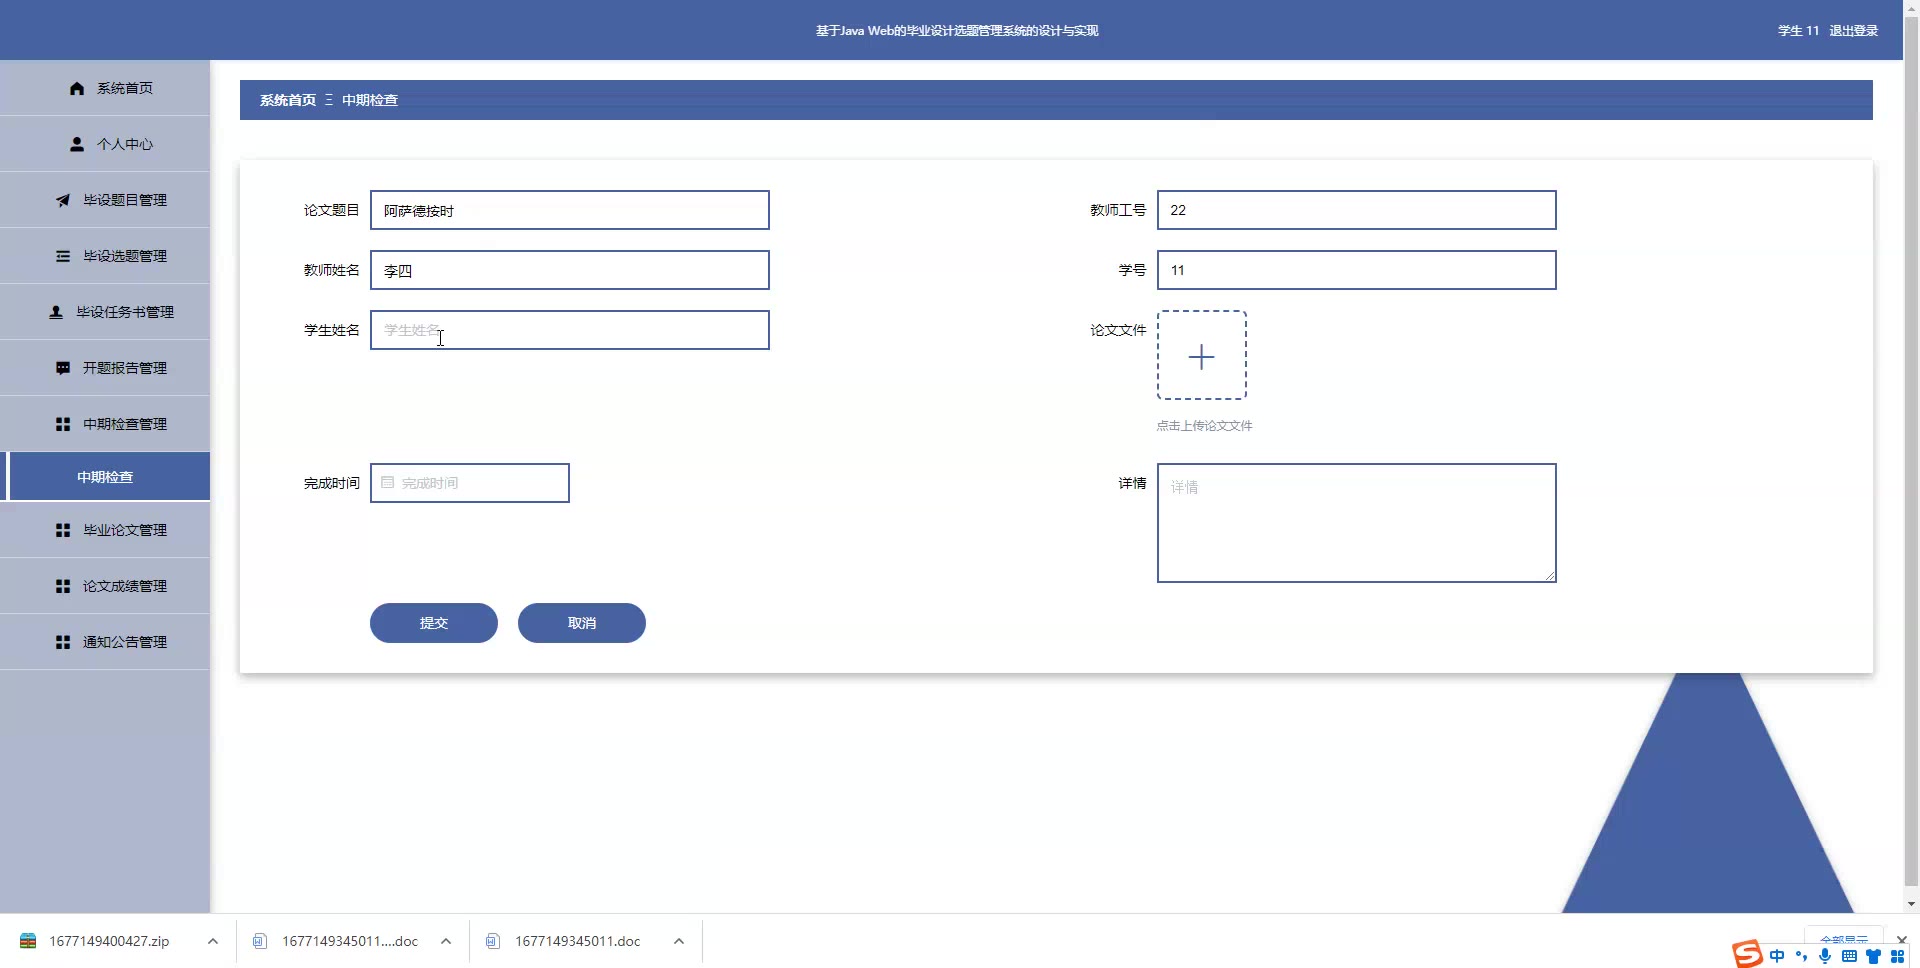
Task: Click the toolbox grid icon in IME bar
Action: (x=1897, y=956)
